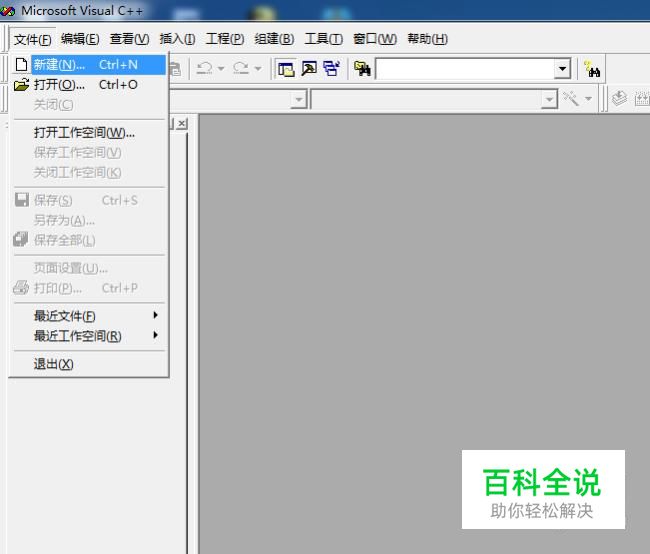This screenshot has height=554, width=650.
Task: Click the Save All disks icon
Action: point(21,240)
